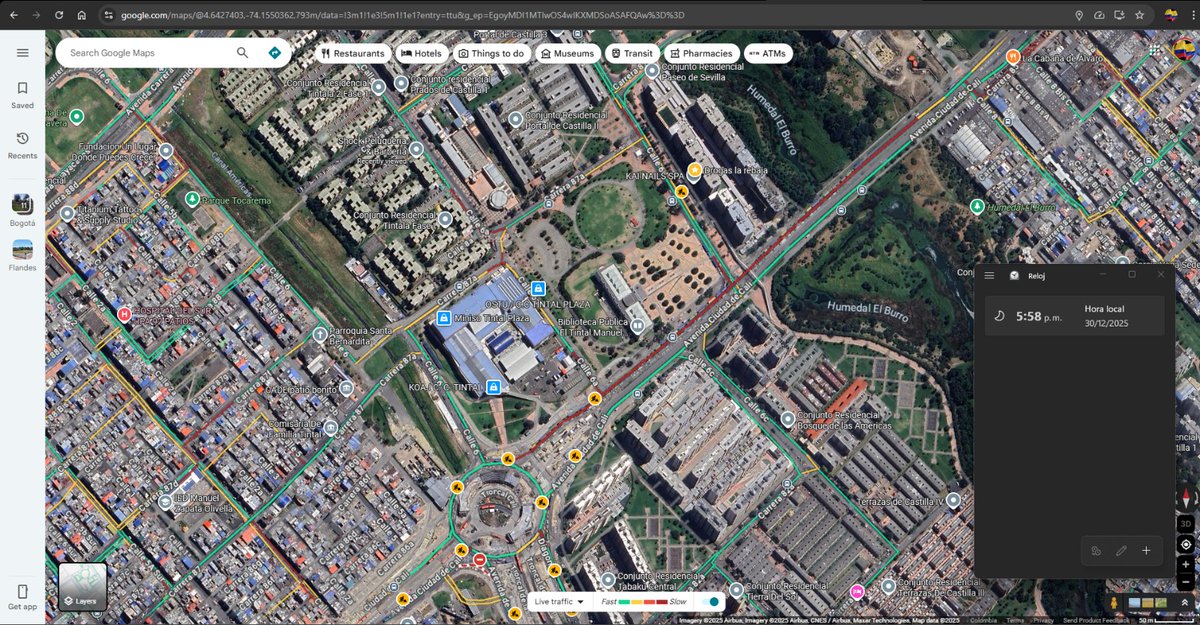
Task: Select the Biblioteca Pública El Tintal pin
Action: point(637,325)
